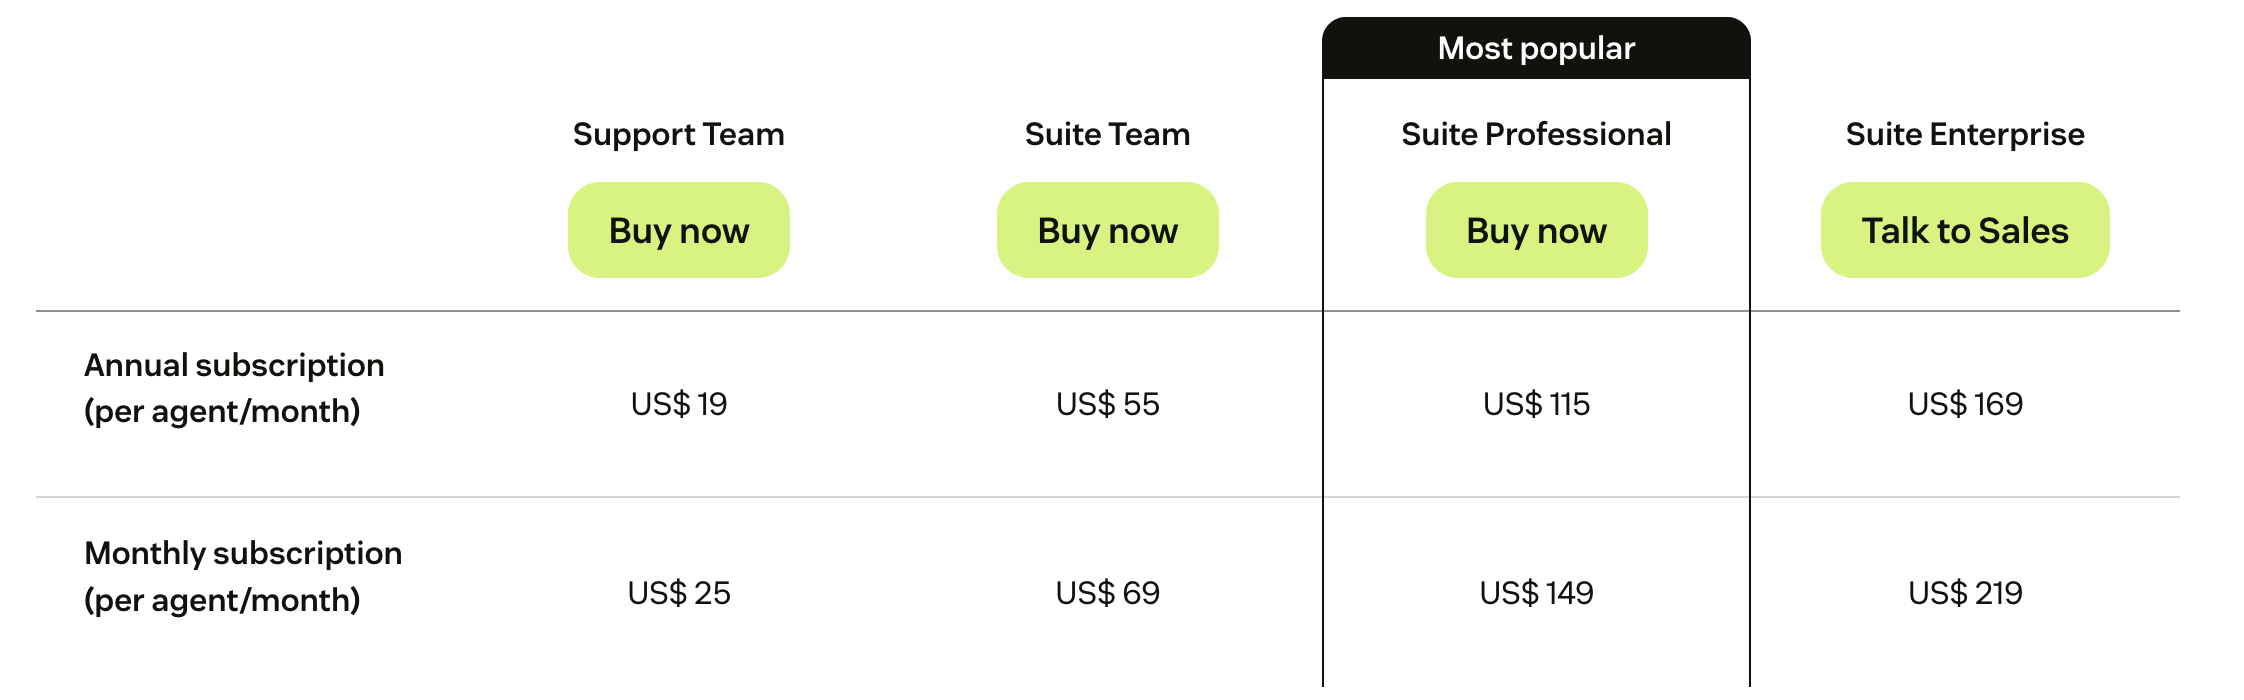Select the Suite Team plan heading
The height and width of the screenshot is (700, 2244).
pos(1107,134)
